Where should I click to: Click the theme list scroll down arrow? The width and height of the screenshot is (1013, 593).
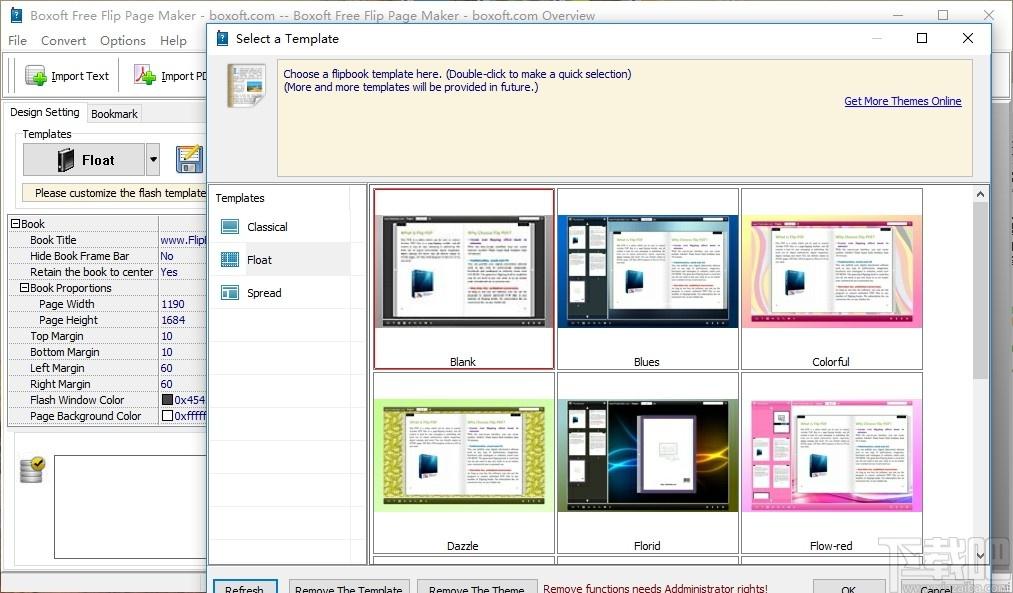[980, 555]
